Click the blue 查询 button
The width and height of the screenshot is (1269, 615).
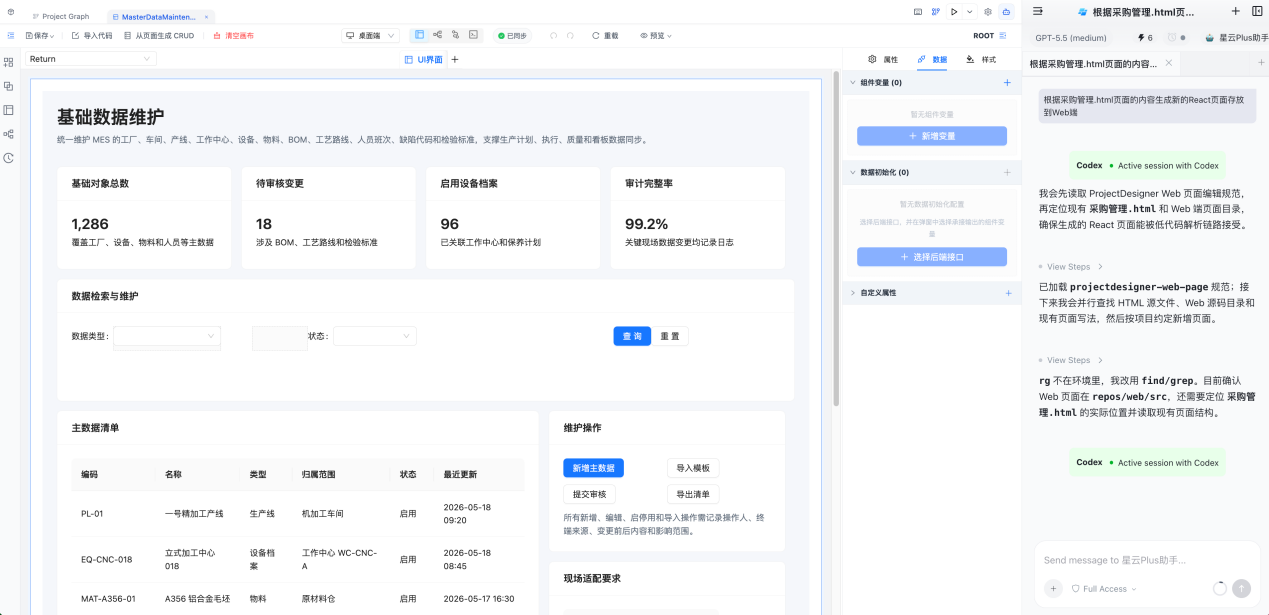point(632,336)
